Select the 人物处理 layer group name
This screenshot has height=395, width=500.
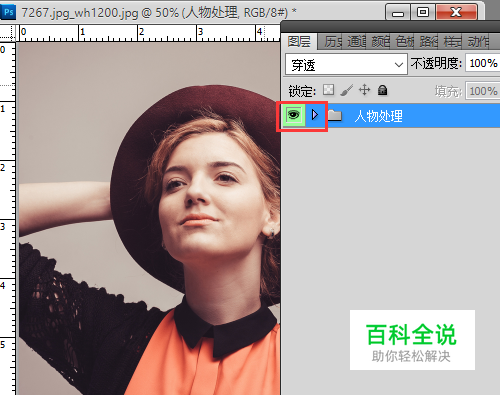click(378, 116)
